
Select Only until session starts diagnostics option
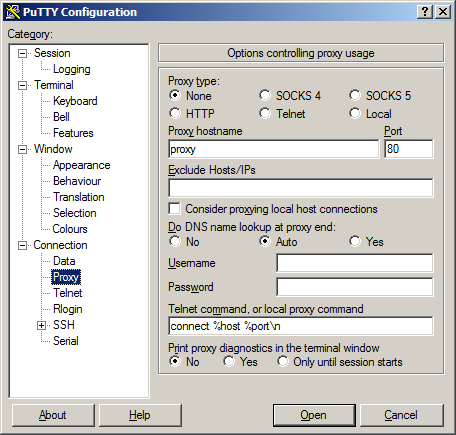click(283, 361)
